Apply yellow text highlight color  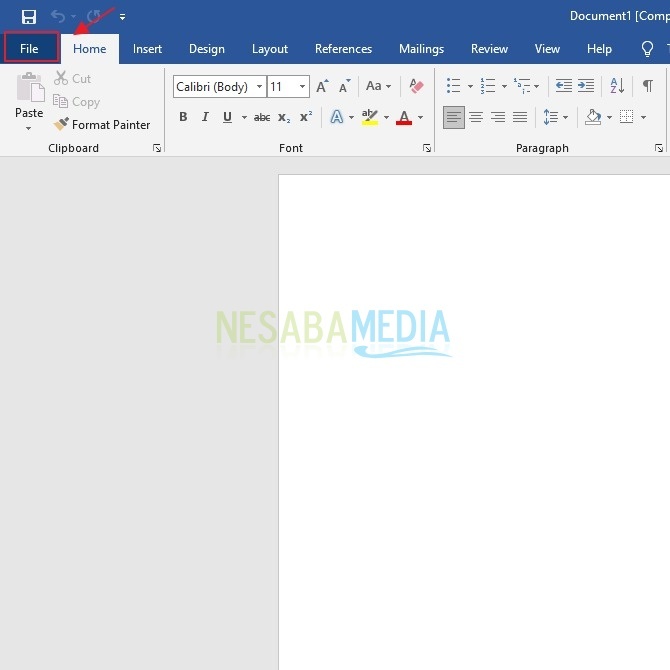point(370,117)
